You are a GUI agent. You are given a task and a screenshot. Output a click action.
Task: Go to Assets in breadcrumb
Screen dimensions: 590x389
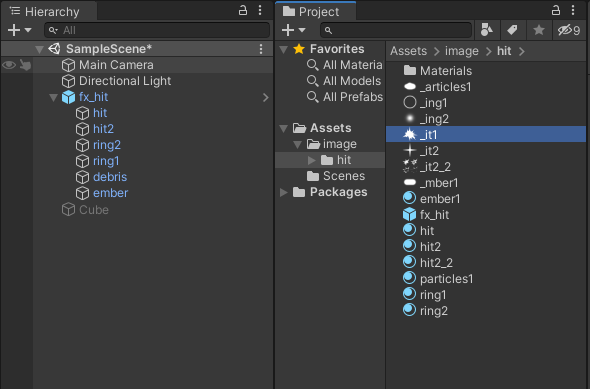tap(408, 51)
